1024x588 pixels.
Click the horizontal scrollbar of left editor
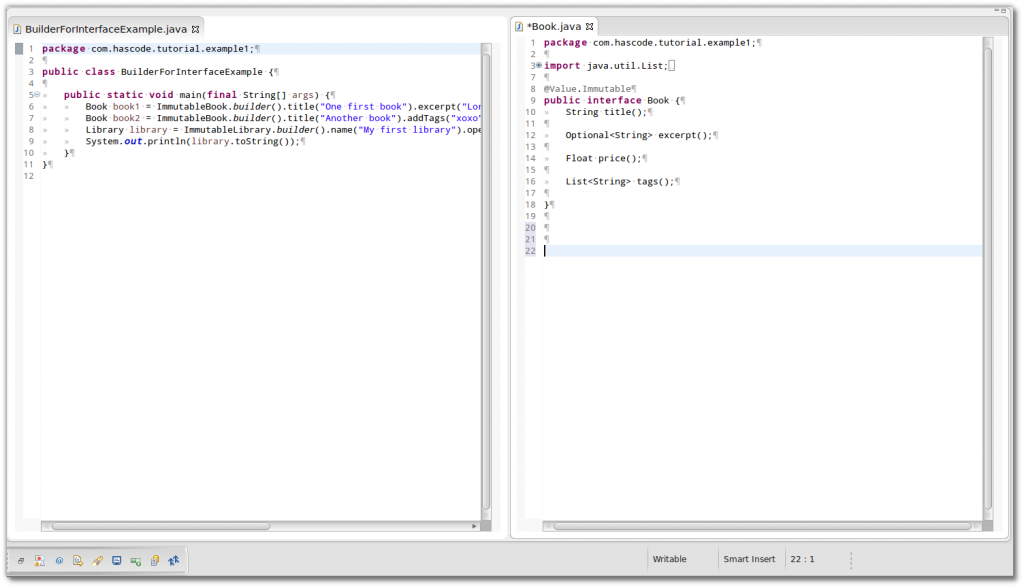[160, 525]
